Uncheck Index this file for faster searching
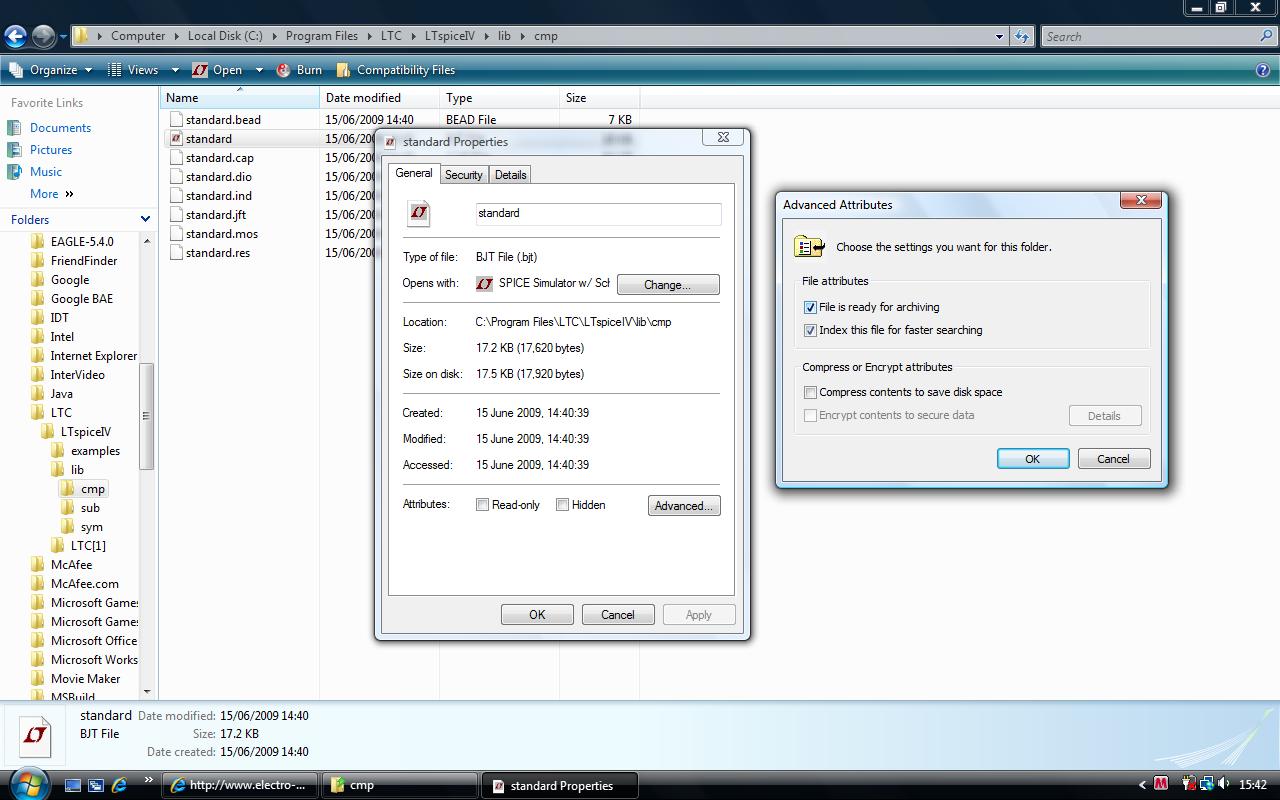This screenshot has width=1280, height=800. [x=810, y=331]
